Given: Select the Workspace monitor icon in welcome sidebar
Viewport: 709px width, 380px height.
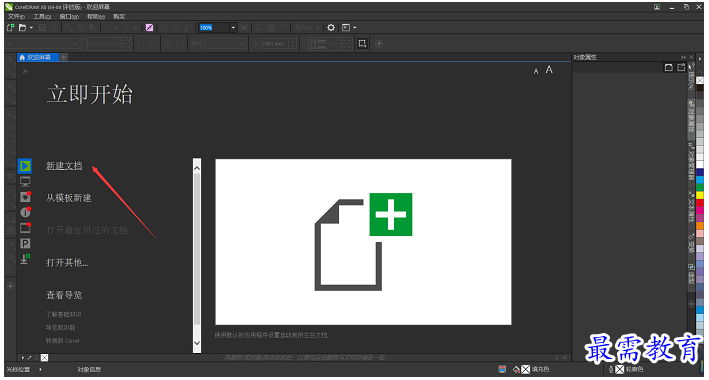Looking at the screenshot, I should coord(25,181).
